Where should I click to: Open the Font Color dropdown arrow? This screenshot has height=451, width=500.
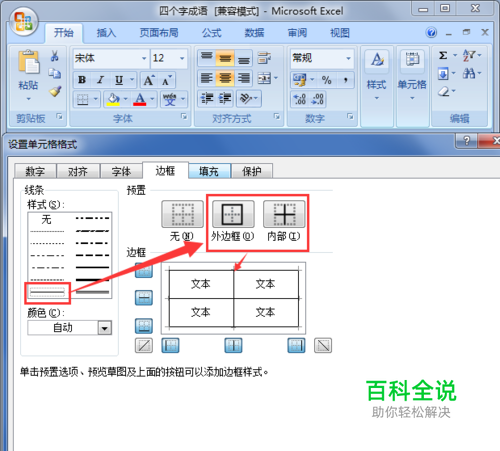[152, 99]
